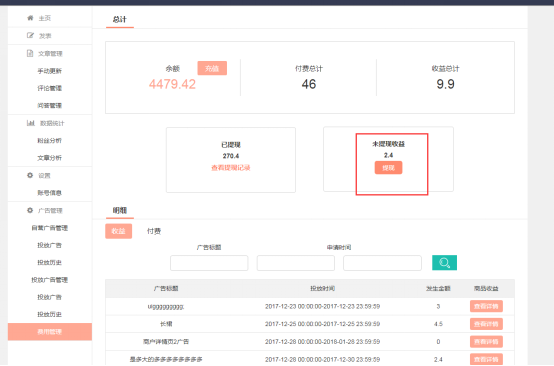Select the 收益 detail tab
Viewport: 554px width, 366px height.
tap(118, 231)
